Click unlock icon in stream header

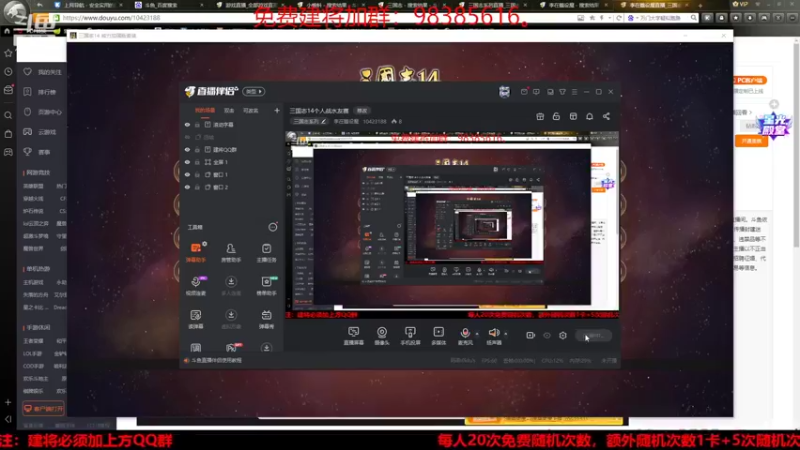pos(556,116)
